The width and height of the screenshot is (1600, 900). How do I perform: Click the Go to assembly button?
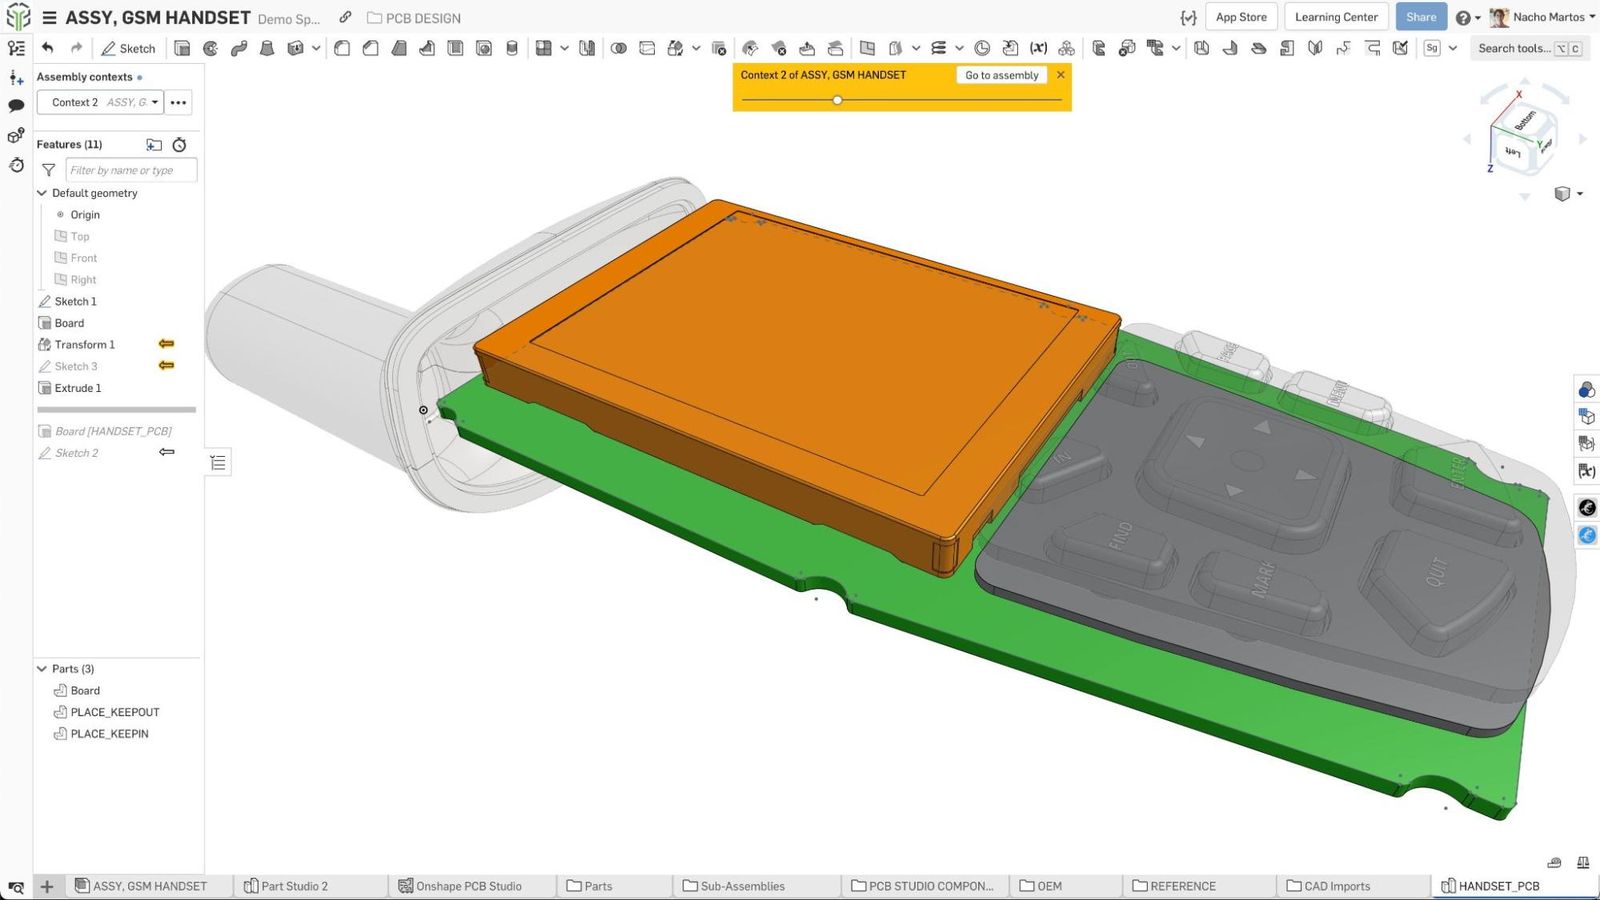tap(1001, 75)
